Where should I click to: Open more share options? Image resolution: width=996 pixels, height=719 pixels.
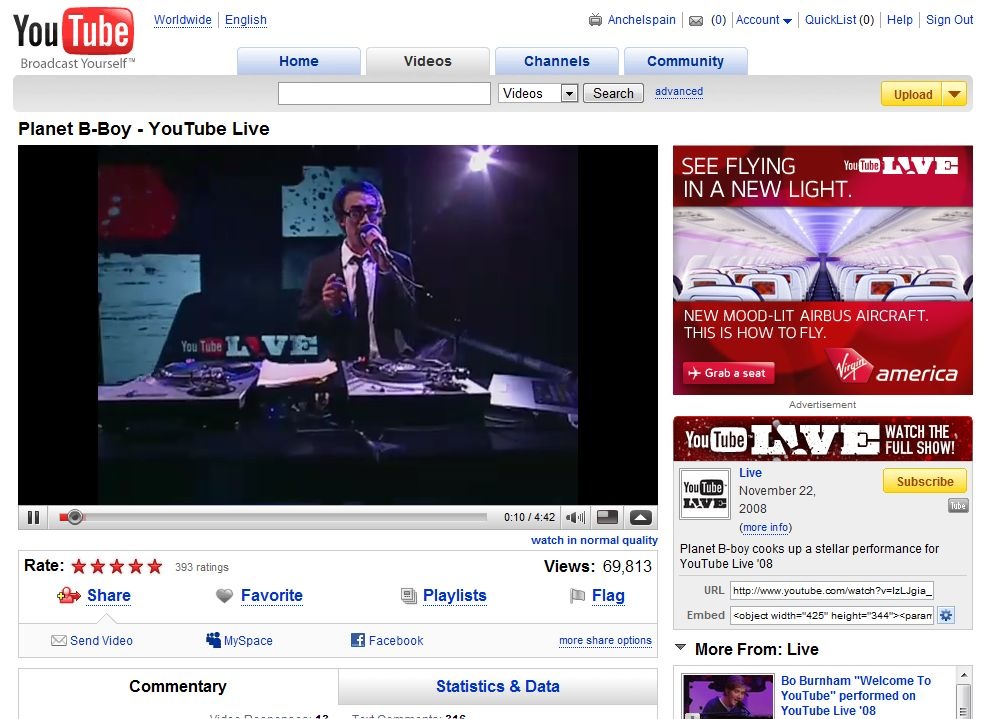[605, 640]
